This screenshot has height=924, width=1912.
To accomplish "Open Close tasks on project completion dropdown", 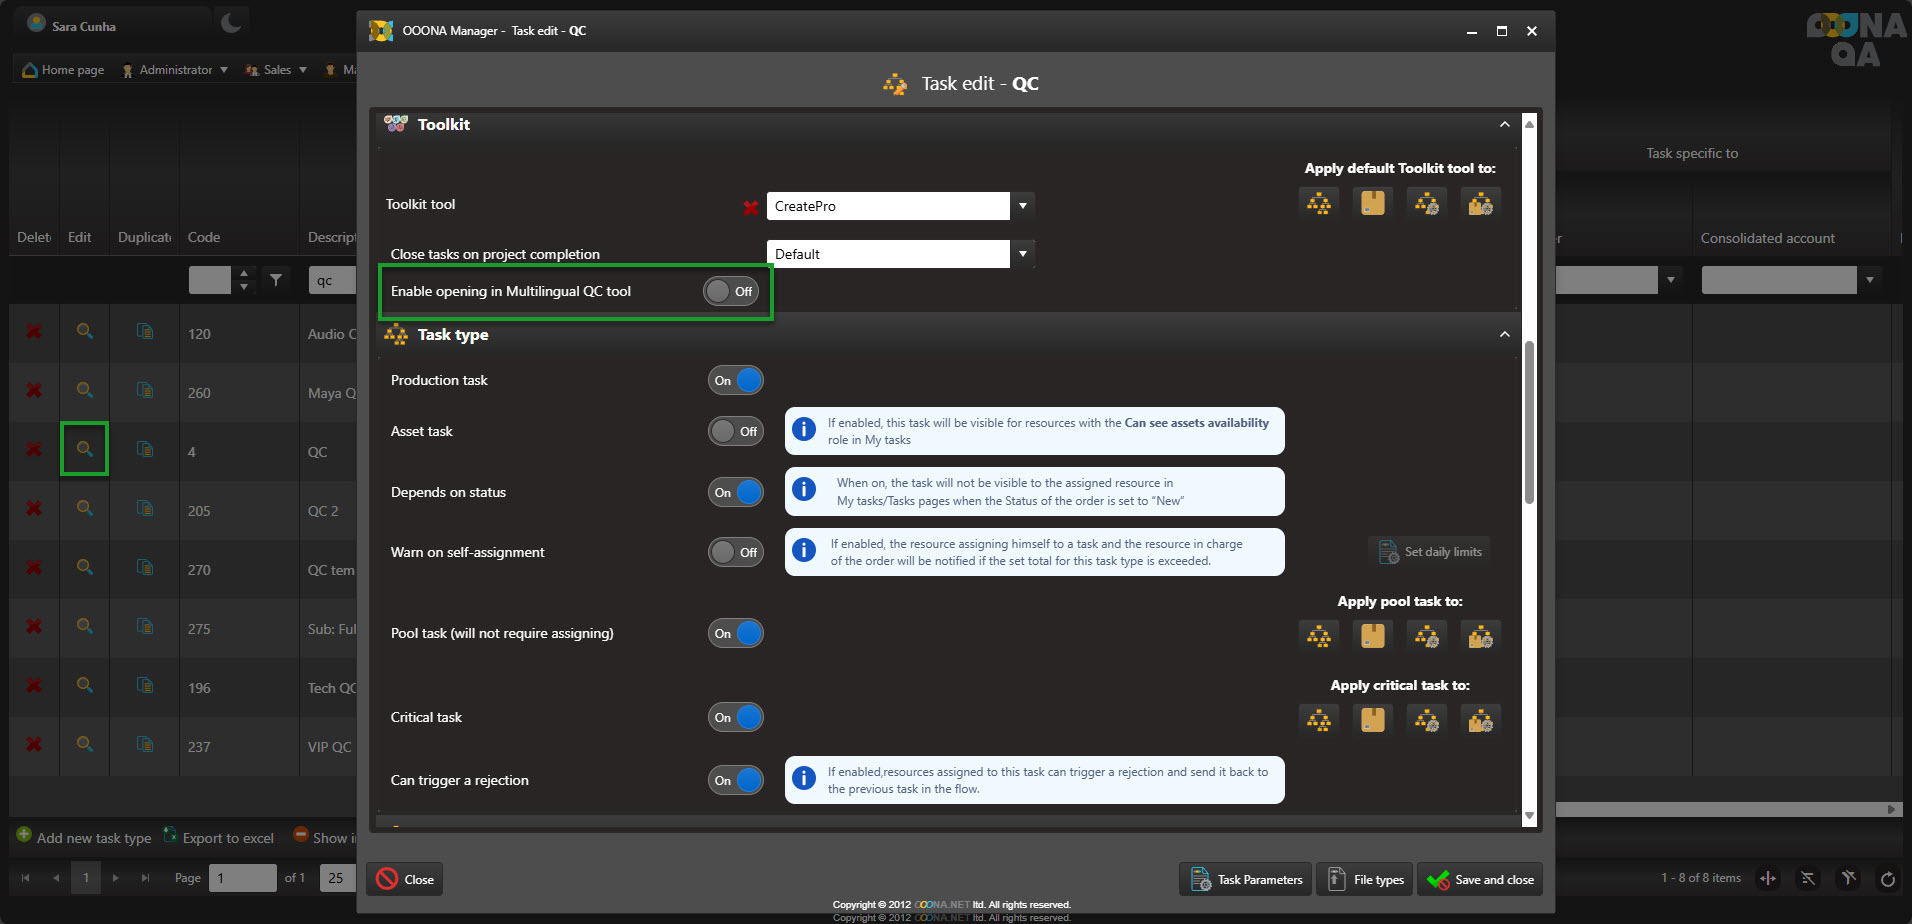I will point(1022,254).
